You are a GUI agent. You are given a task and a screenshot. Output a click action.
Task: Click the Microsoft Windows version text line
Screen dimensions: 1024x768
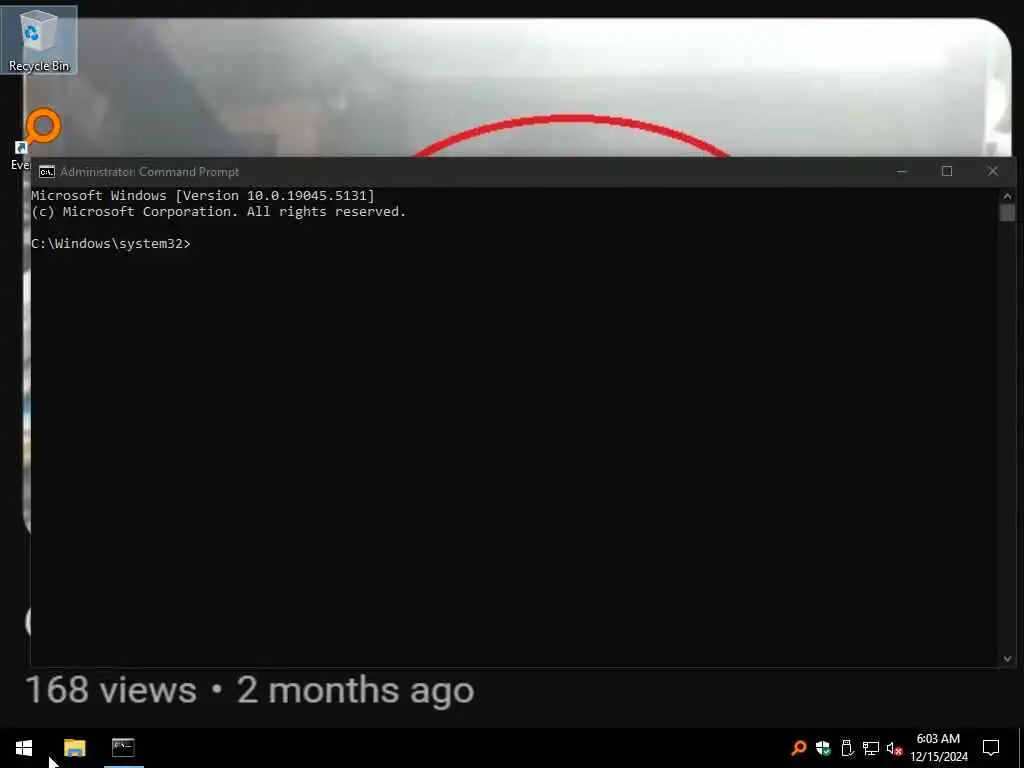(x=203, y=195)
